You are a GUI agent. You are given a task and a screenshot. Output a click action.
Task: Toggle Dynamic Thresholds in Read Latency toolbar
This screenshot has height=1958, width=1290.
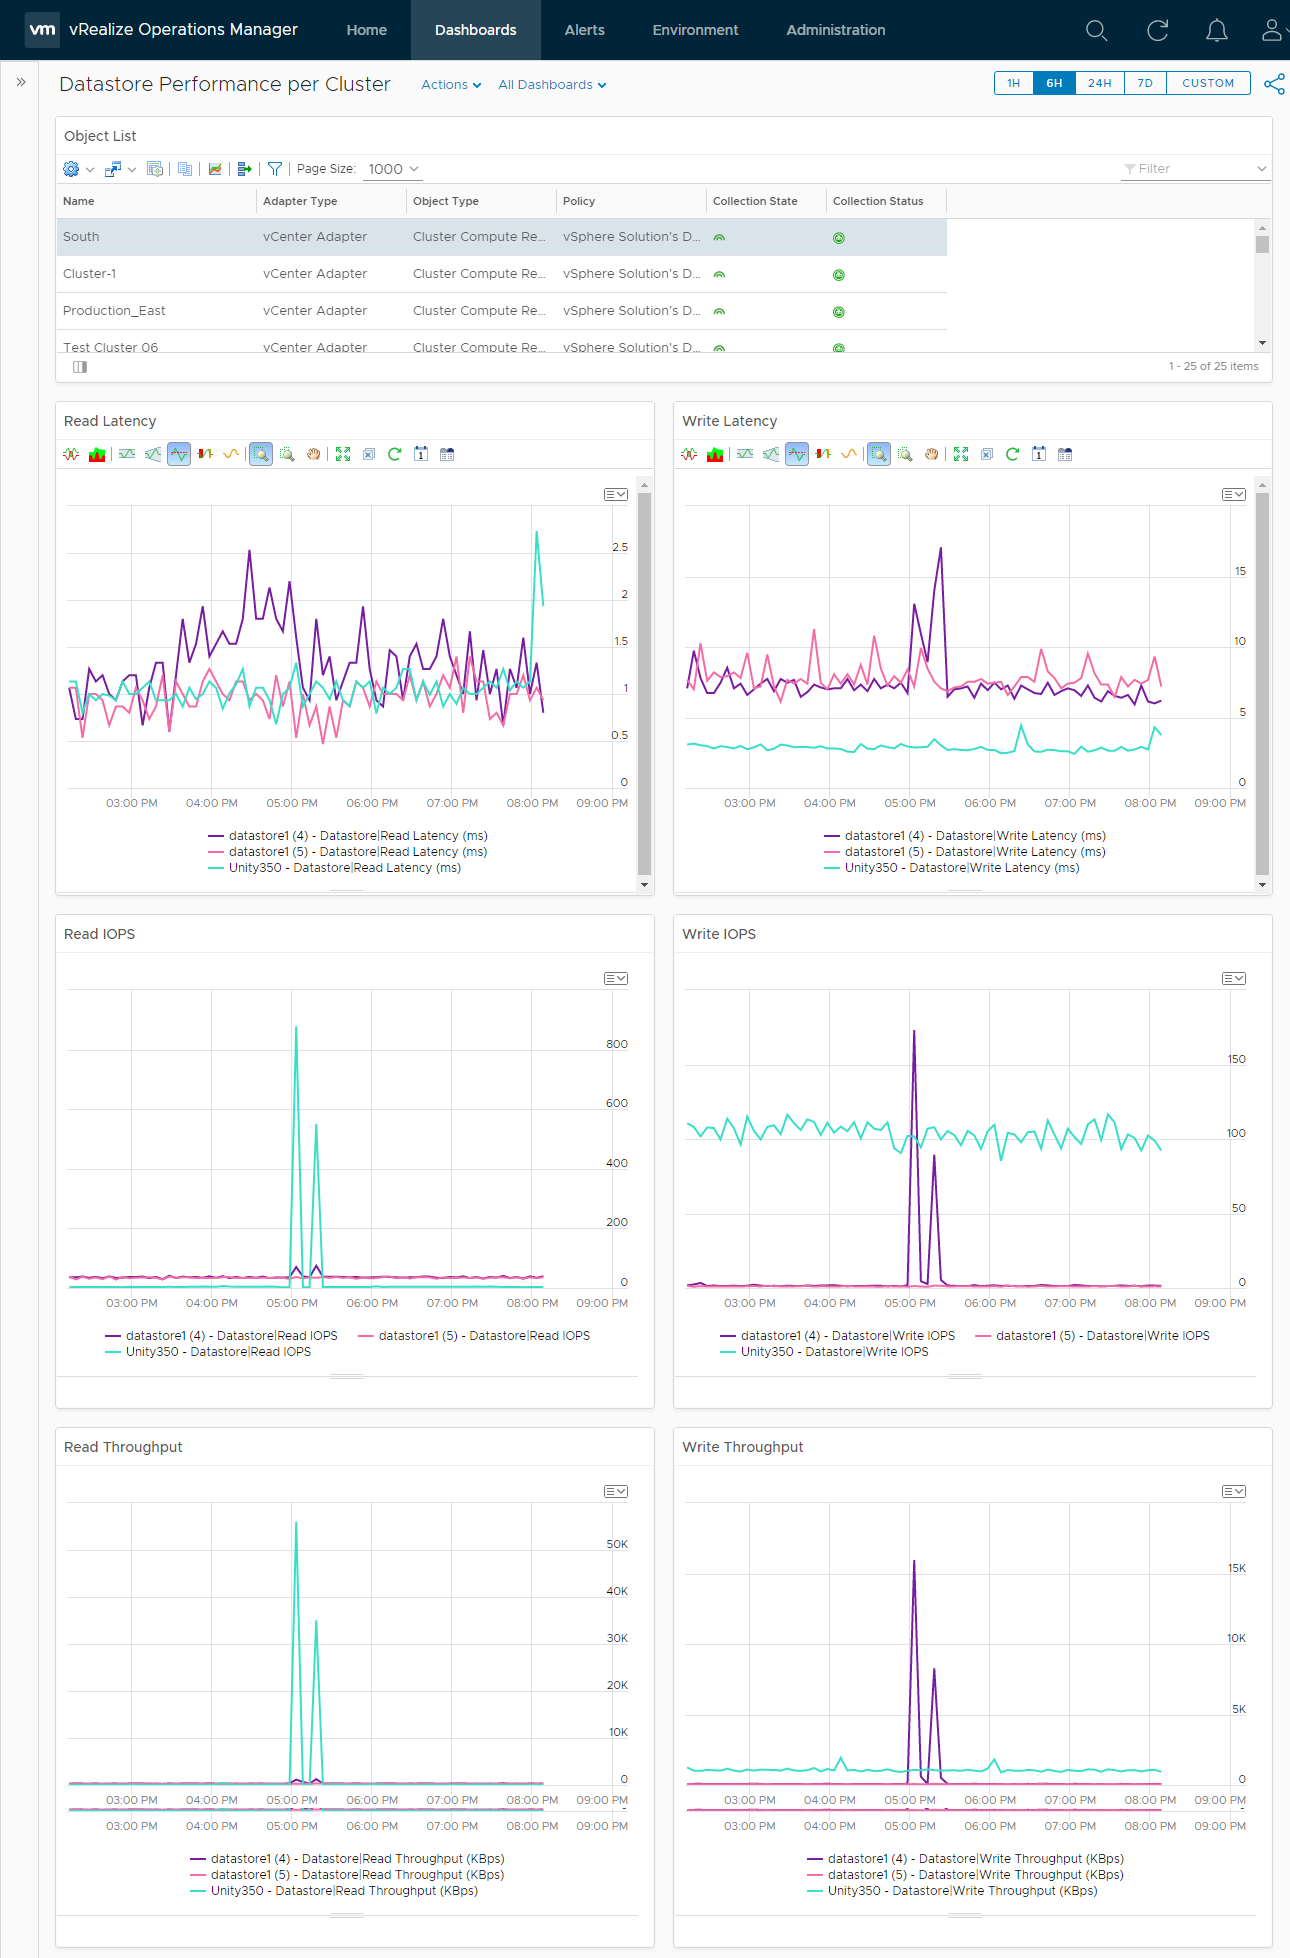coord(127,454)
